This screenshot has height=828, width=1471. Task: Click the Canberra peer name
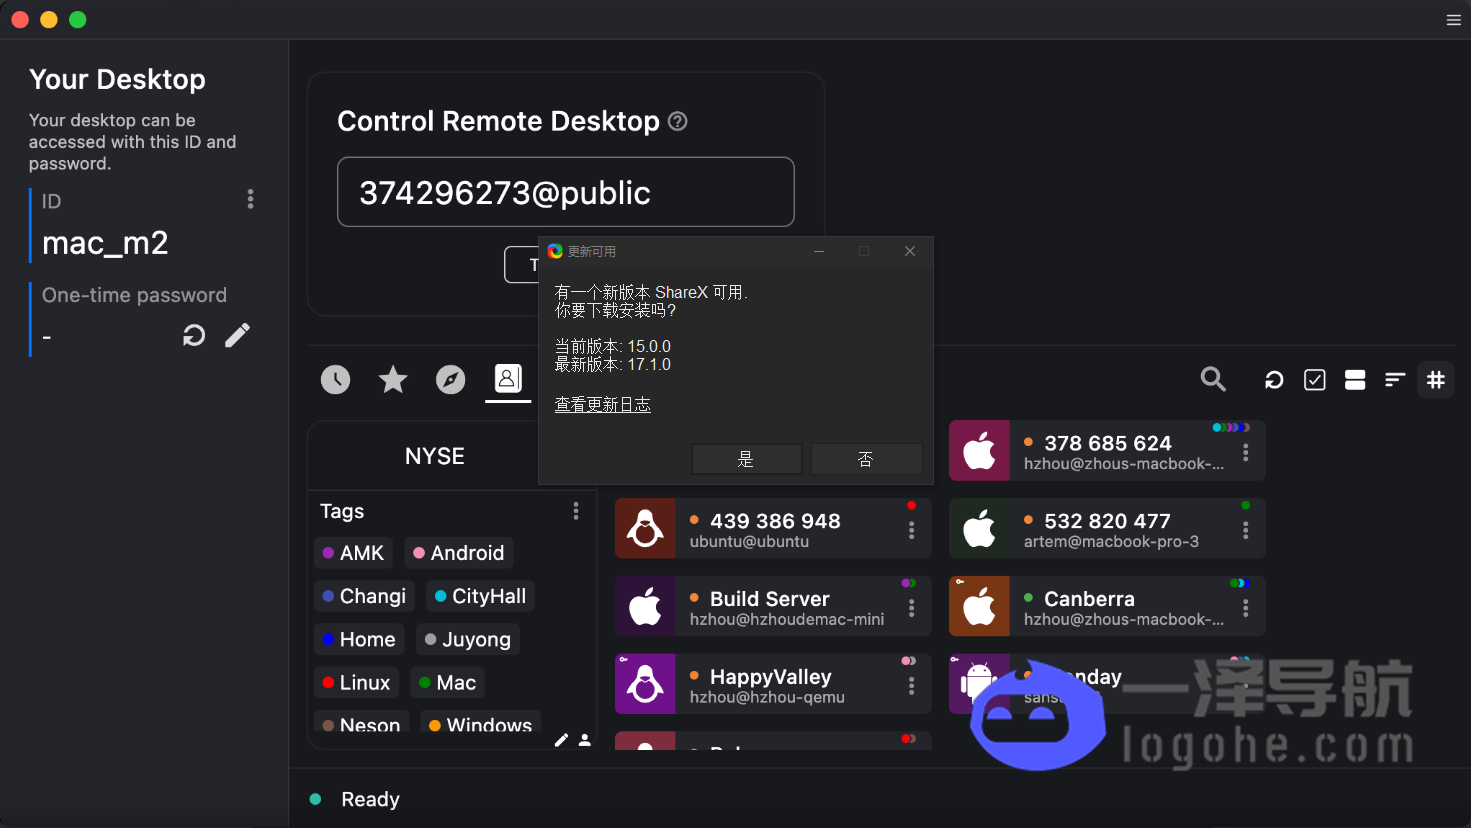click(1089, 598)
